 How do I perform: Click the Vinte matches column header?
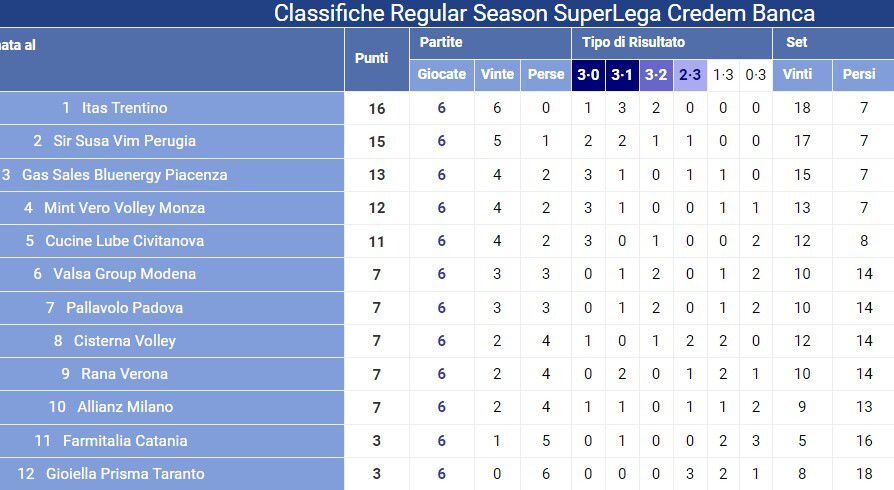click(x=497, y=74)
